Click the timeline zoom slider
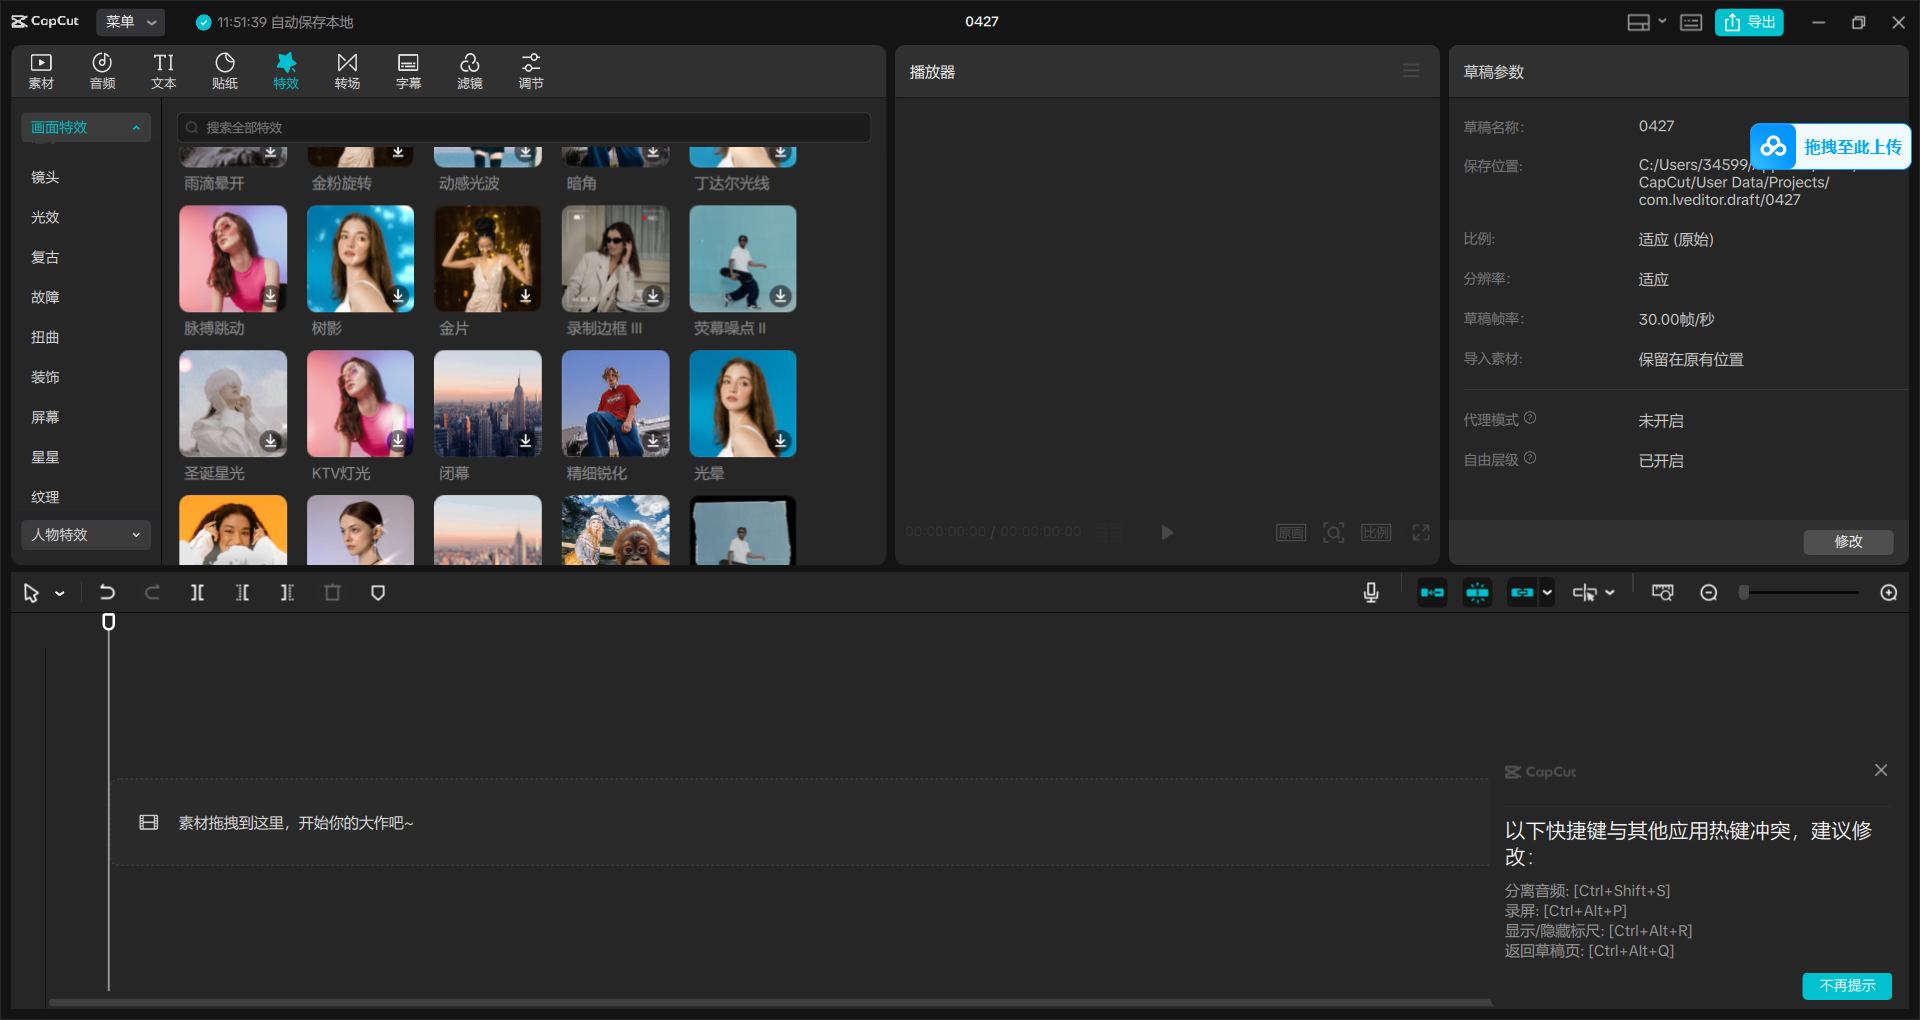Screen dimensions: 1920x1020 (1800, 593)
